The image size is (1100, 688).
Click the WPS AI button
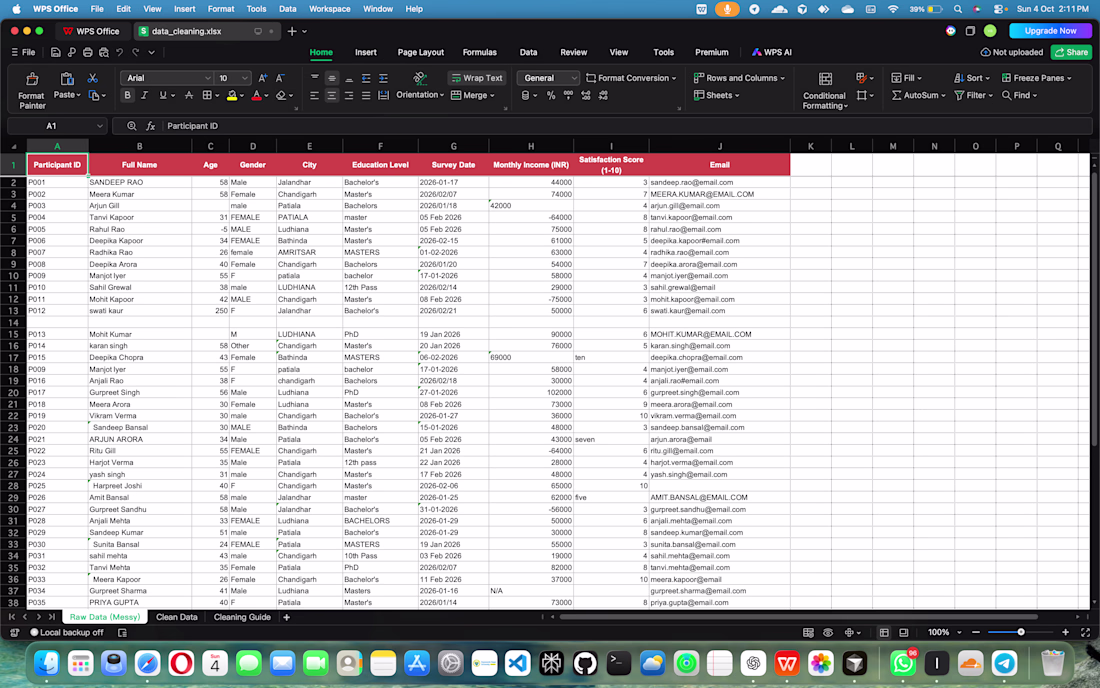pos(772,53)
